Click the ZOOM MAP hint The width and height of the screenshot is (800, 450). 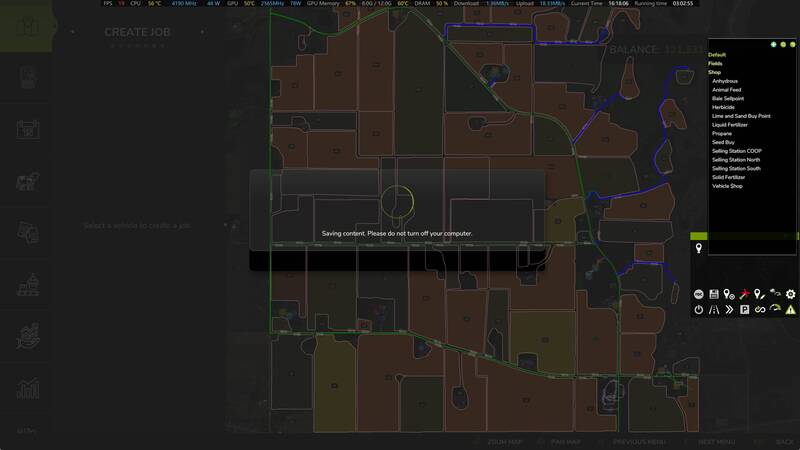coord(505,442)
